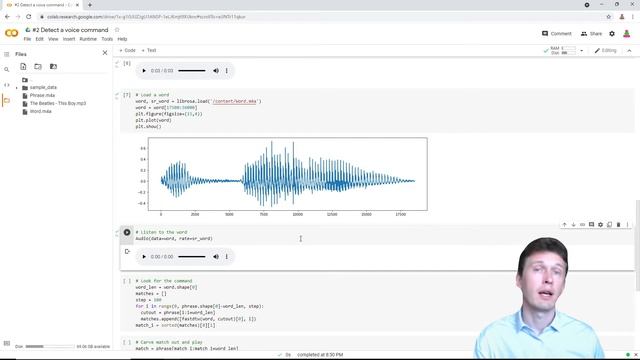The image size is (640, 360).
Task: Go up to the parent folder
Action: (x=25, y=80)
